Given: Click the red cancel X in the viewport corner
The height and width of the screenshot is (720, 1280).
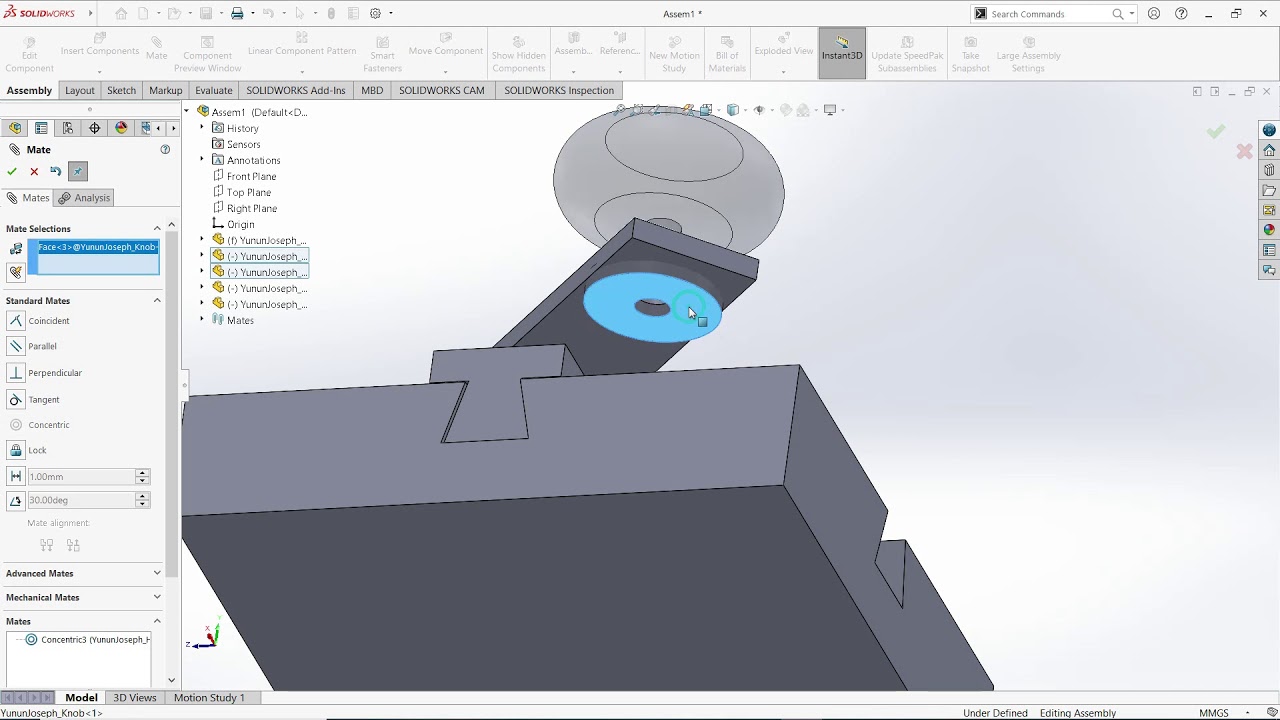Looking at the screenshot, I should [1244, 151].
